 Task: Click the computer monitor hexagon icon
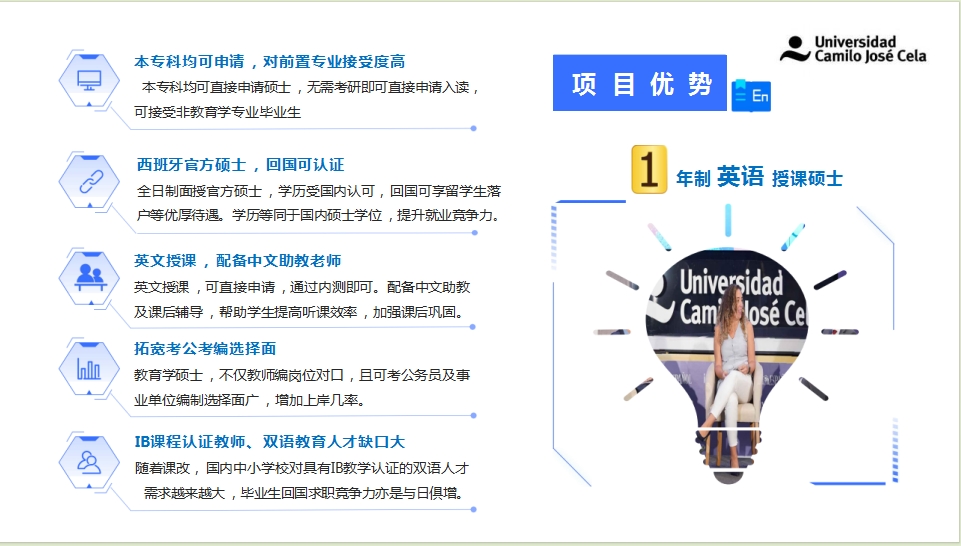coord(89,80)
